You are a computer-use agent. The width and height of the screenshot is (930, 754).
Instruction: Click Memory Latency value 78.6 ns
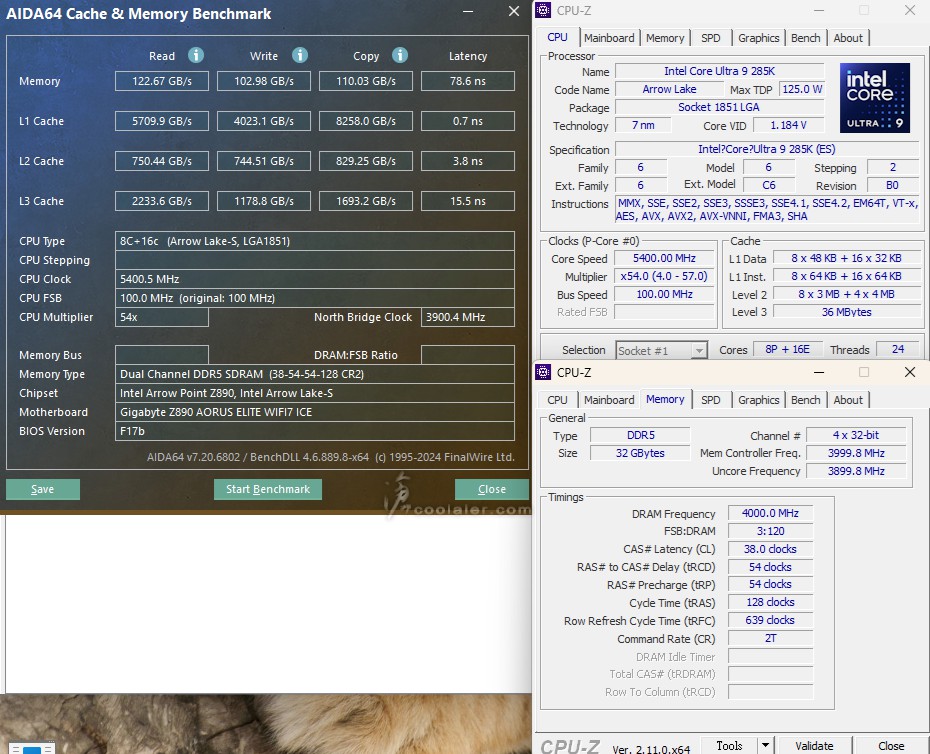tap(468, 81)
